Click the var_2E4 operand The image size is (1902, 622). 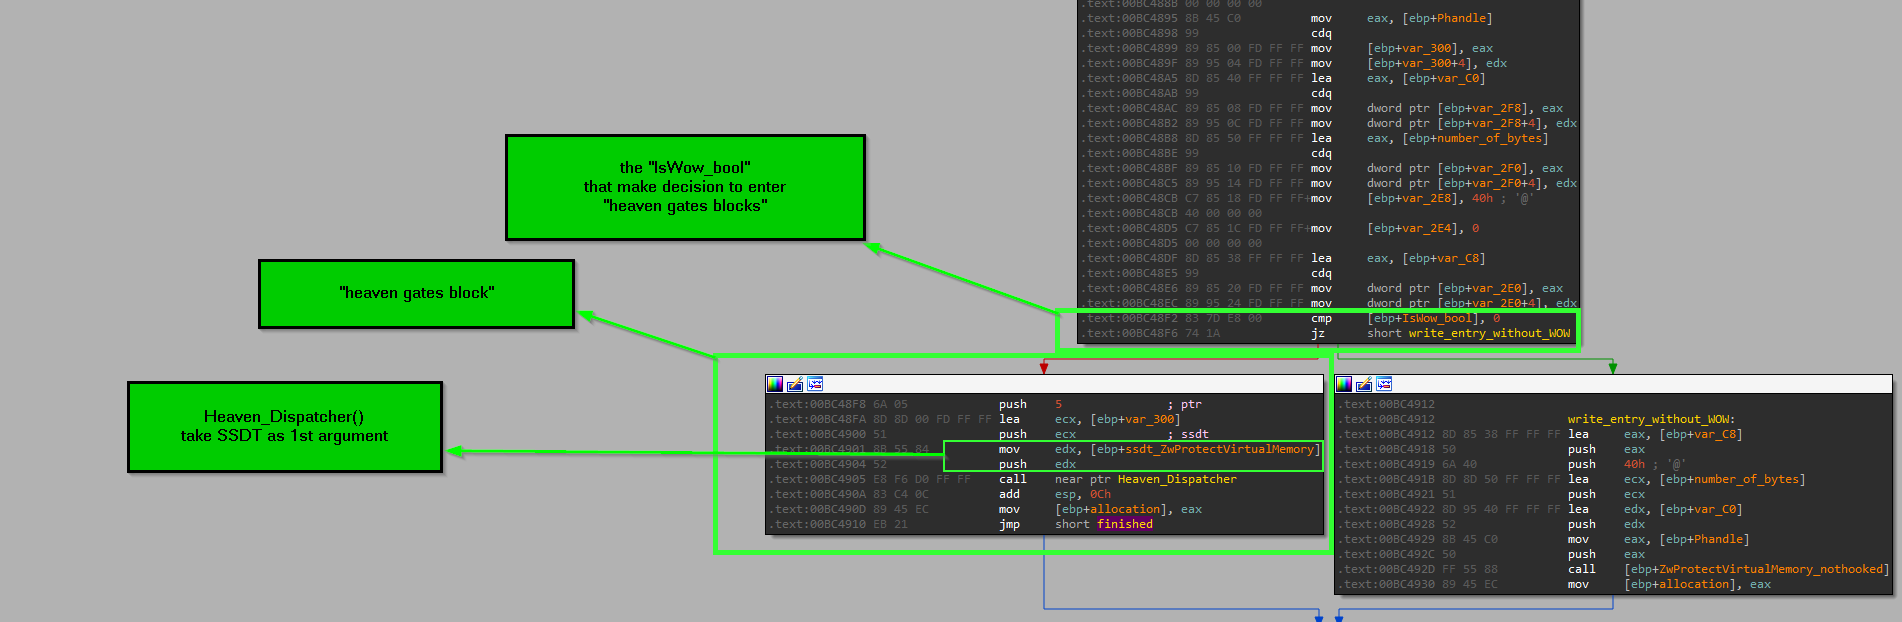(1427, 228)
